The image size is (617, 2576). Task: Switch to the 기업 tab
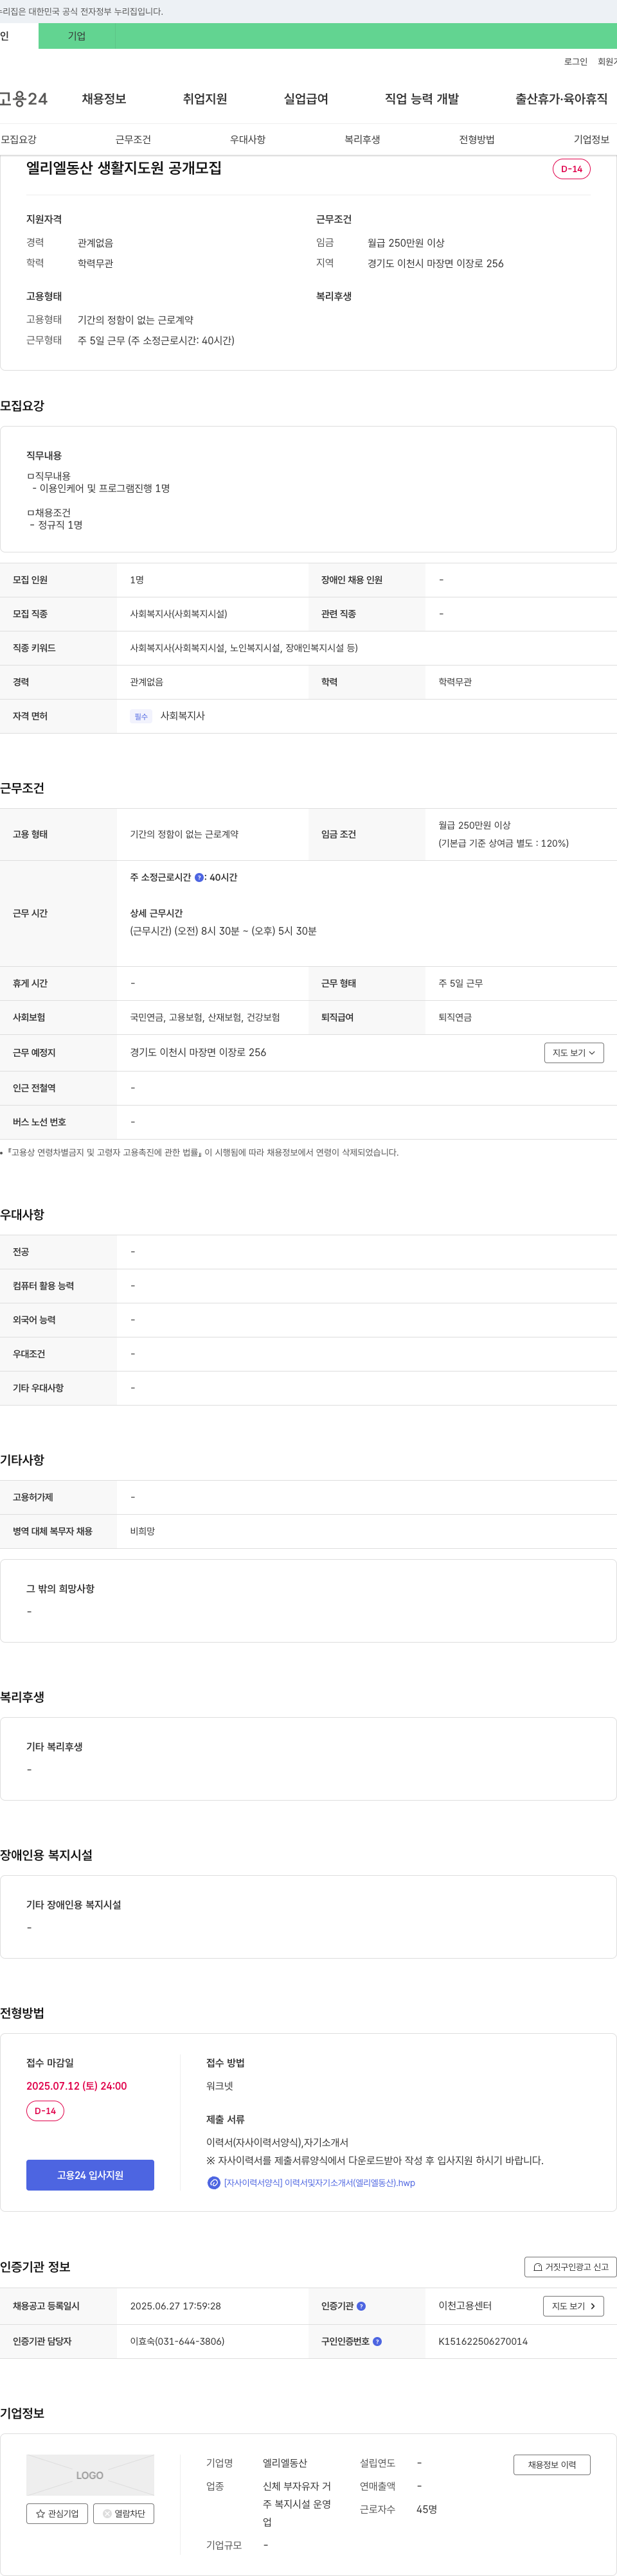[77, 36]
